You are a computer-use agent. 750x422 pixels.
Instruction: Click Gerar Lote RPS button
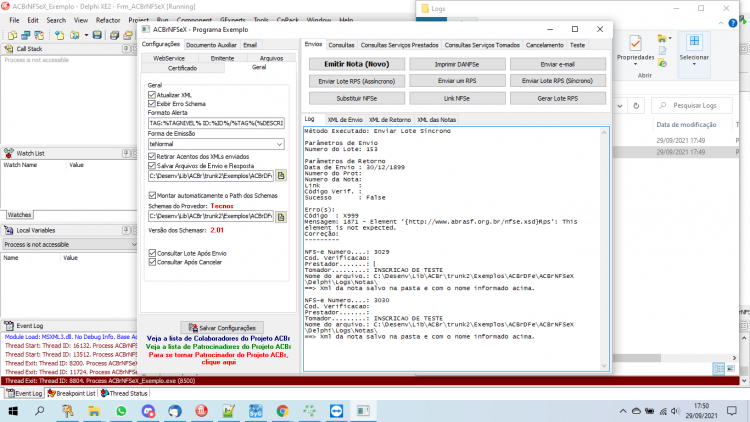pos(558,98)
